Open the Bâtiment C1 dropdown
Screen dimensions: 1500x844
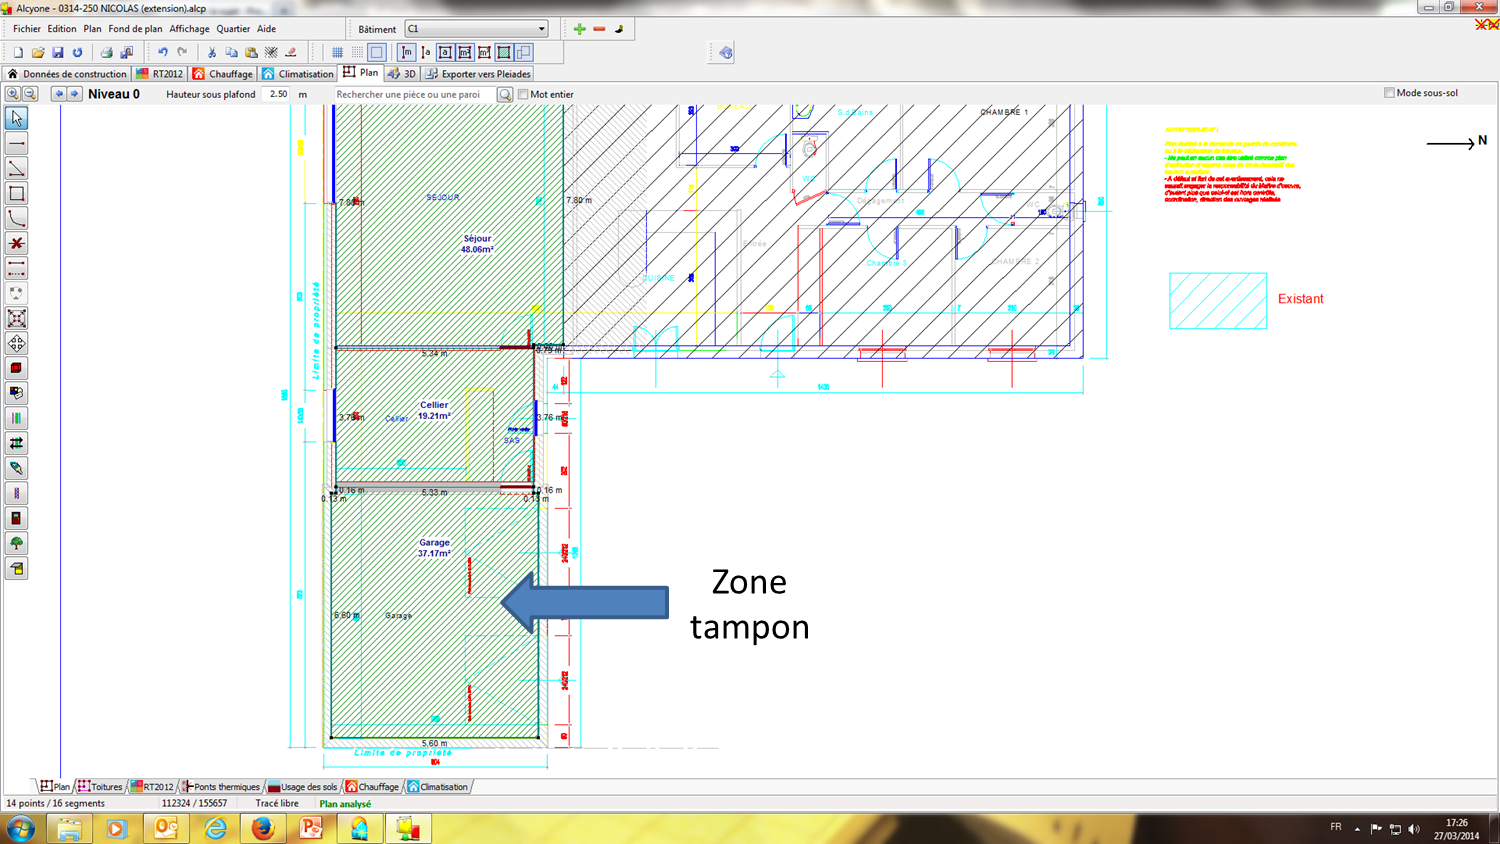point(477,29)
